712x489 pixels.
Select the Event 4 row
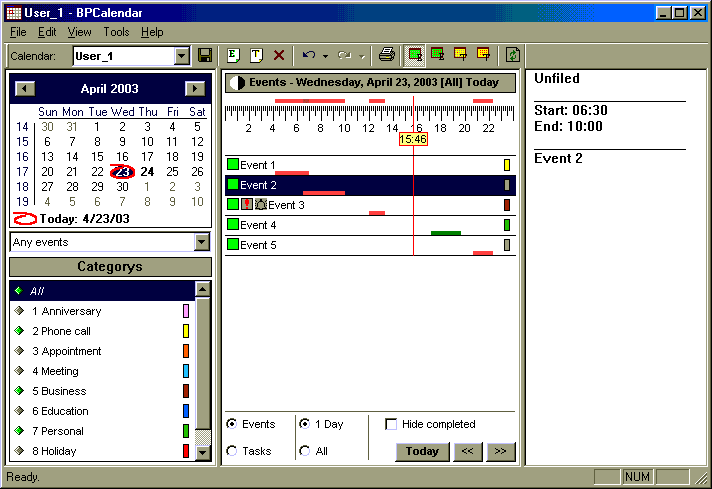[371, 225]
